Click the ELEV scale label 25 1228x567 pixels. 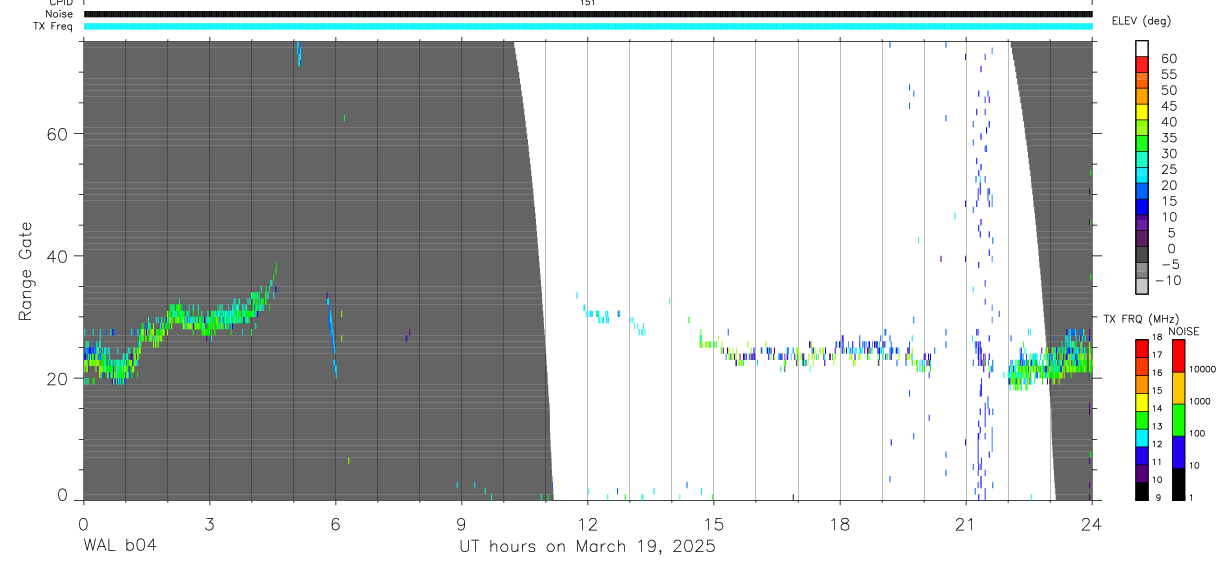click(1168, 170)
